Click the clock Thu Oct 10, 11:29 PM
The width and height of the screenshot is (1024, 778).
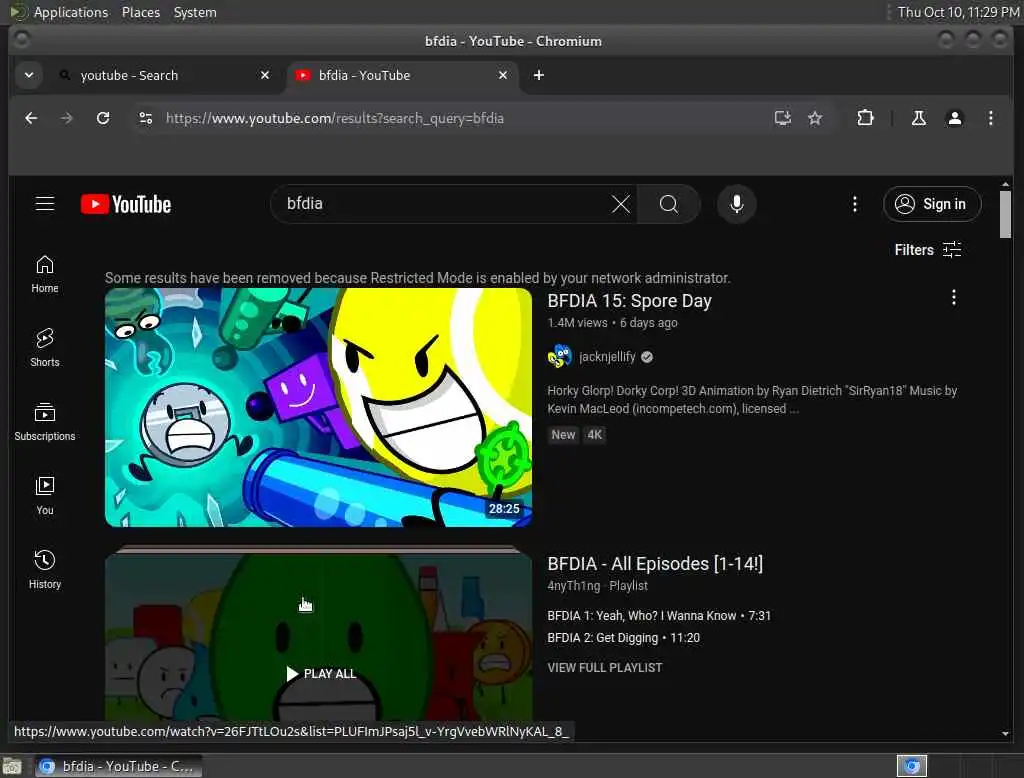957,12
